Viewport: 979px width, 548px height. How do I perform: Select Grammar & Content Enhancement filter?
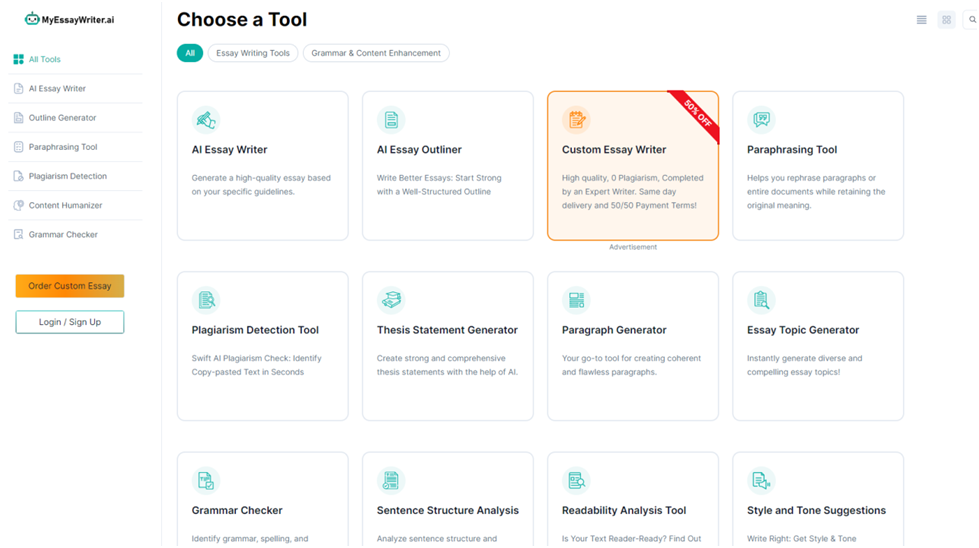(x=376, y=53)
